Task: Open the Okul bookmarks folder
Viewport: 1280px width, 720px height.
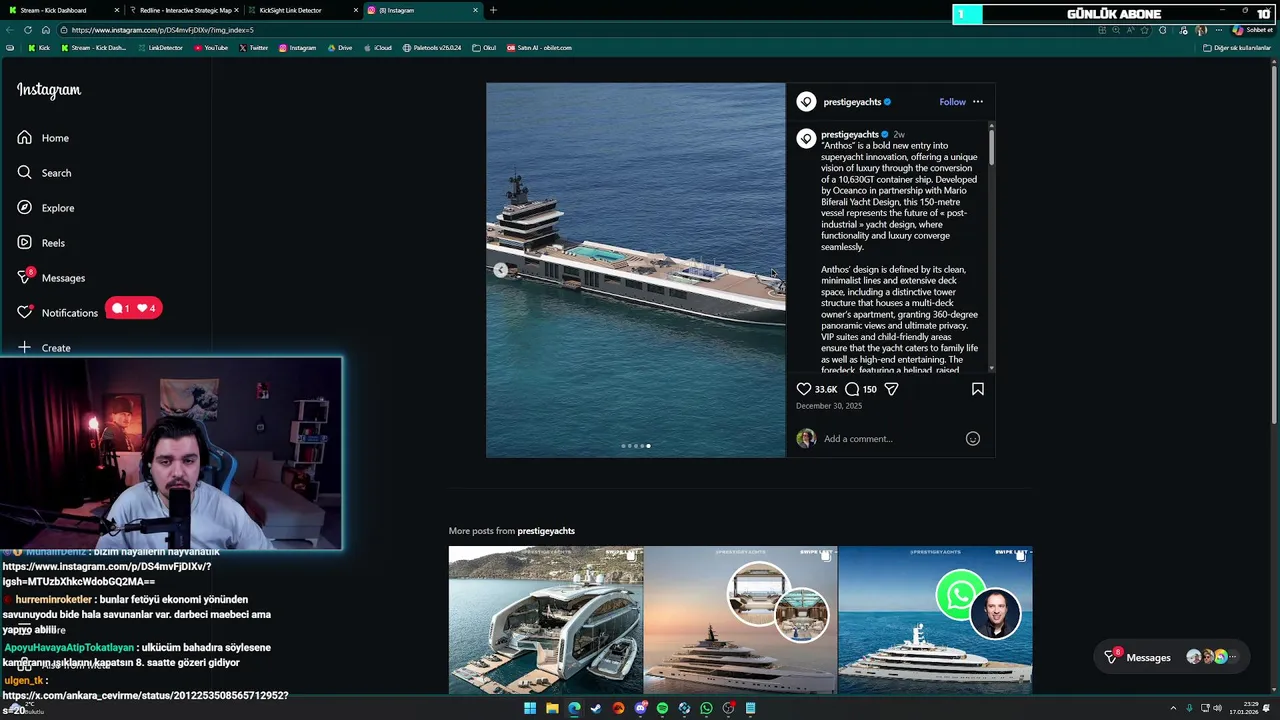Action: 484,48
